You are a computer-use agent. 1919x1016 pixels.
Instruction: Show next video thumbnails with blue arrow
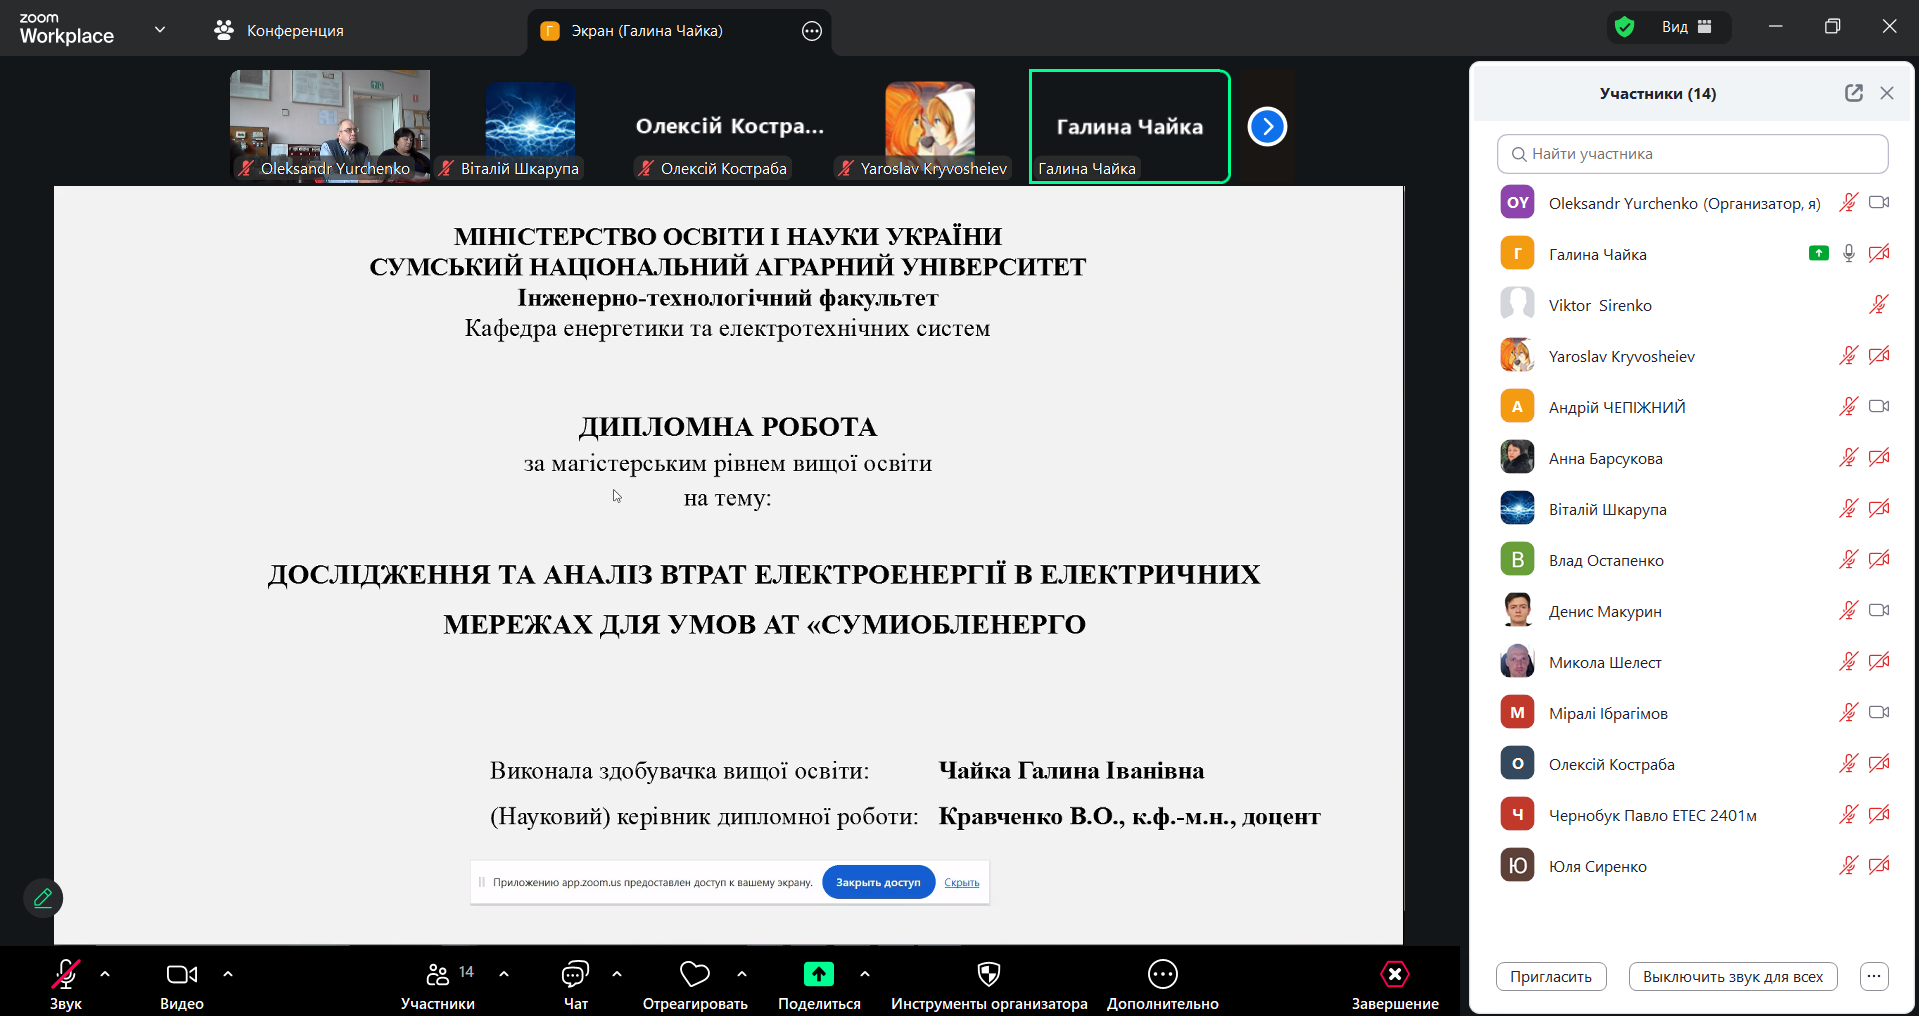pos(1267,127)
